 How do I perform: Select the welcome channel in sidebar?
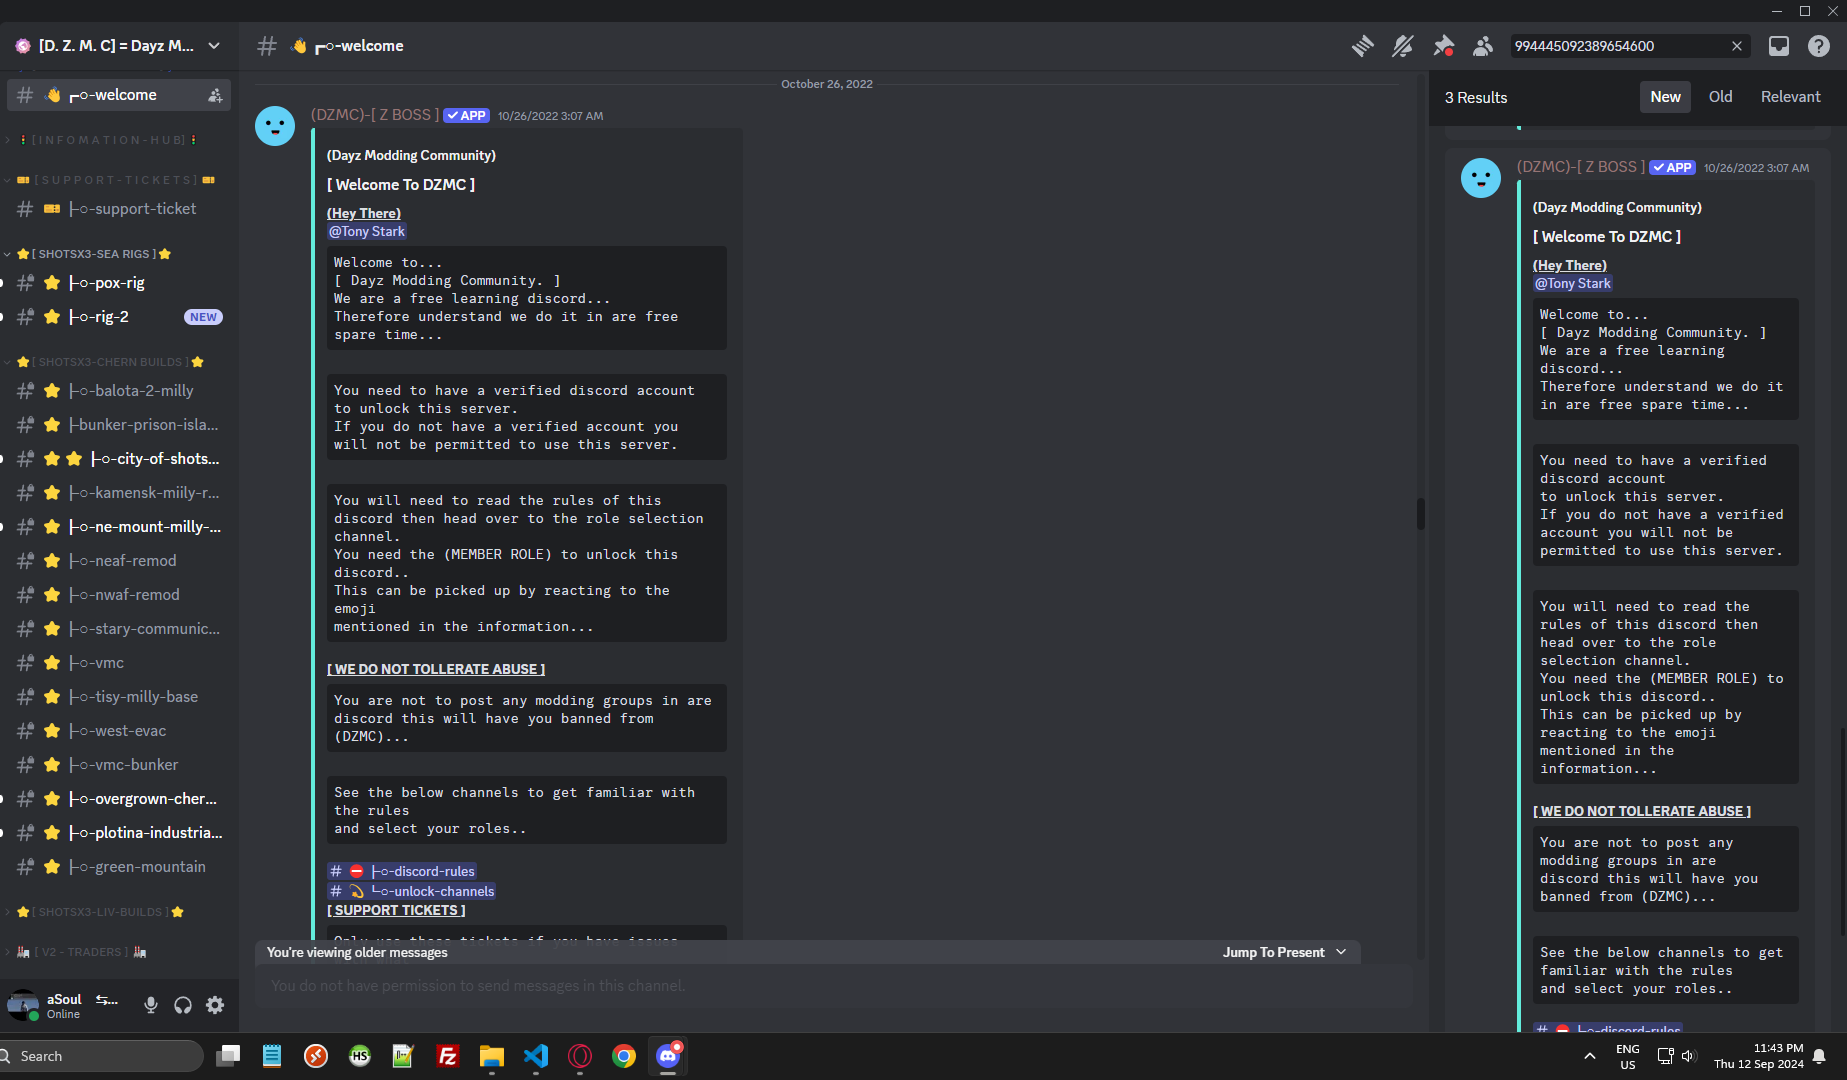tap(118, 95)
